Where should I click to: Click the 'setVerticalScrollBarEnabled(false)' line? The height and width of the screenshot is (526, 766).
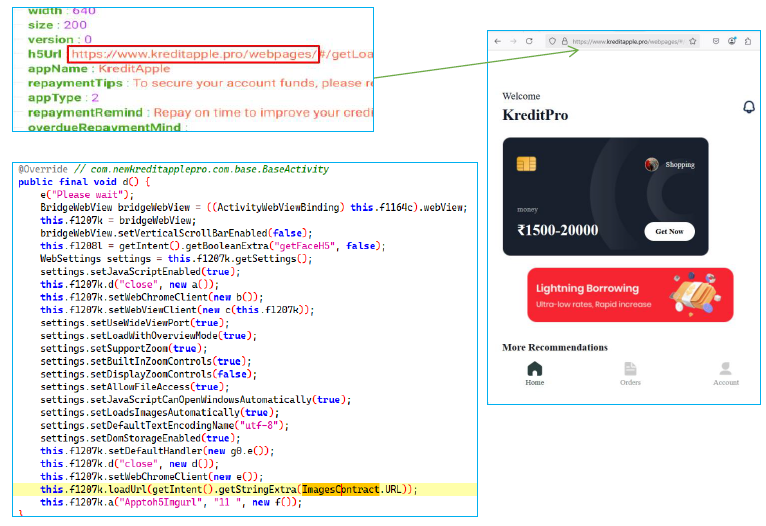(x=176, y=233)
